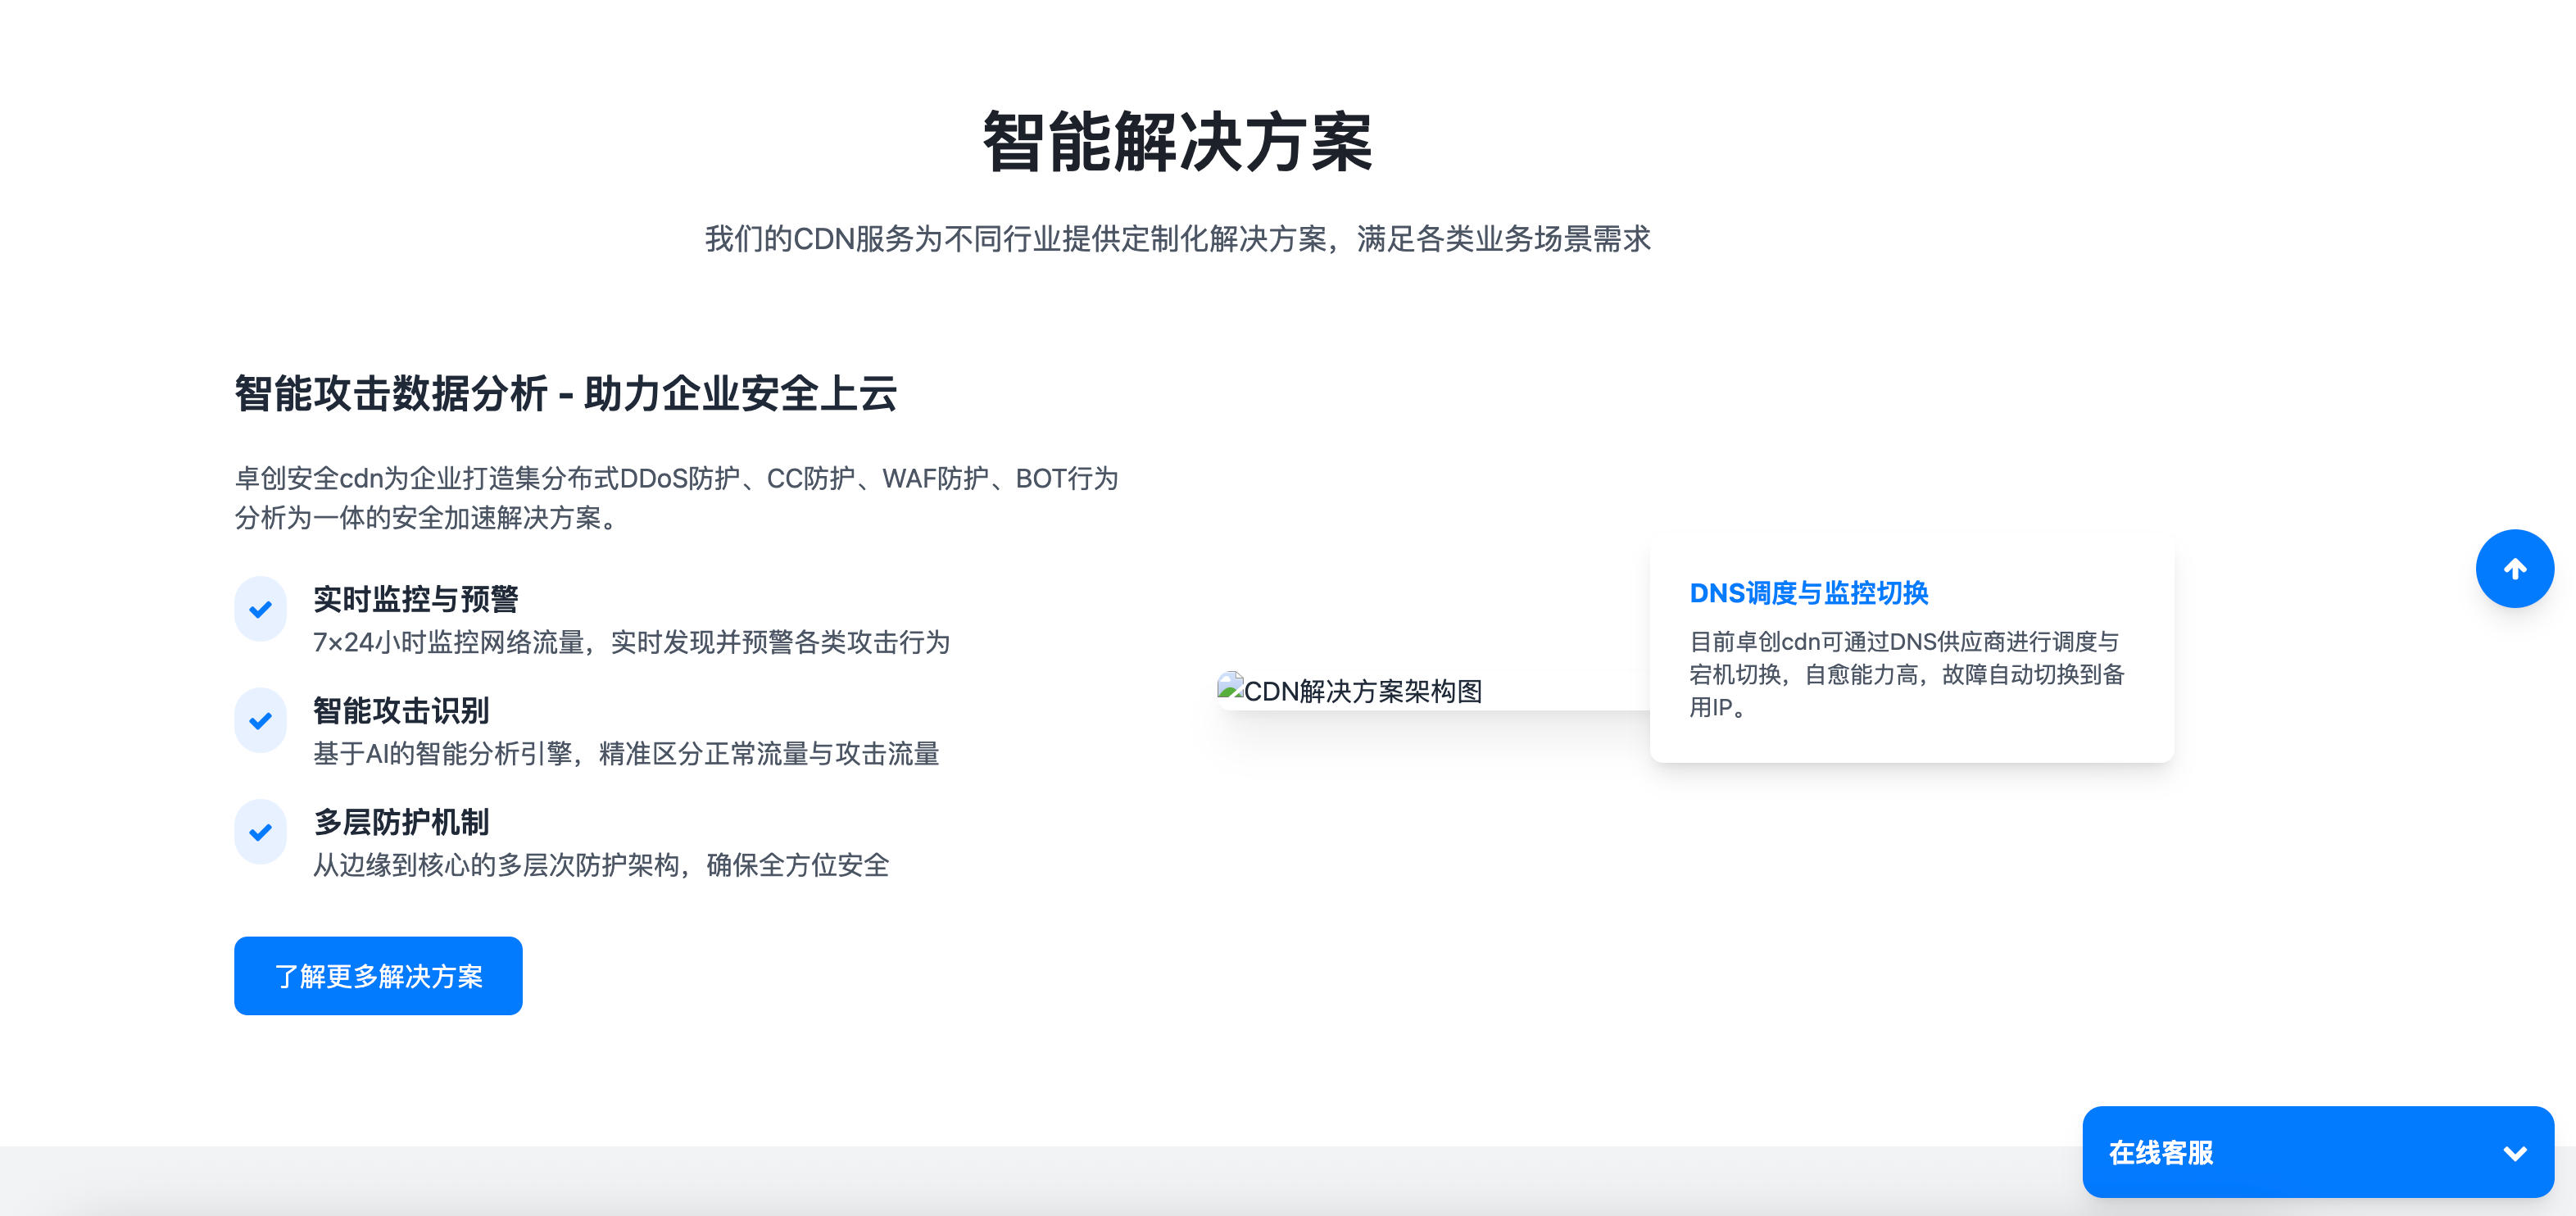Select the DNS调度与监控切换 card title
This screenshot has width=2576, height=1216.
[1808, 593]
